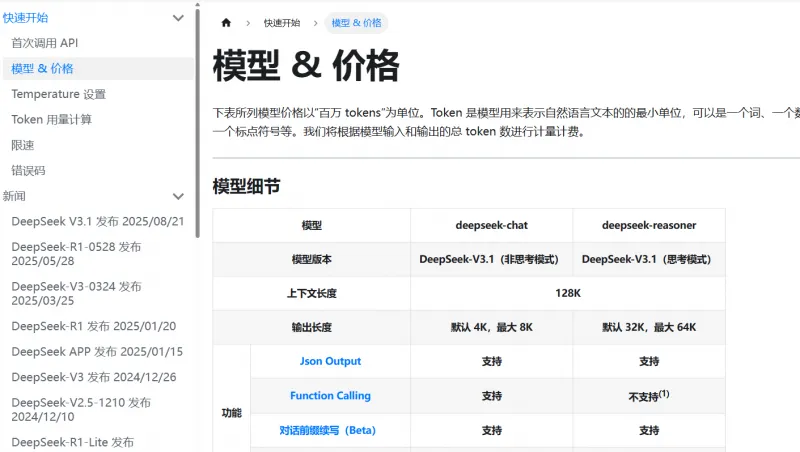800x452 pixels.
Task: Open 错误码 sidebar item
Action: click(28, 170)
